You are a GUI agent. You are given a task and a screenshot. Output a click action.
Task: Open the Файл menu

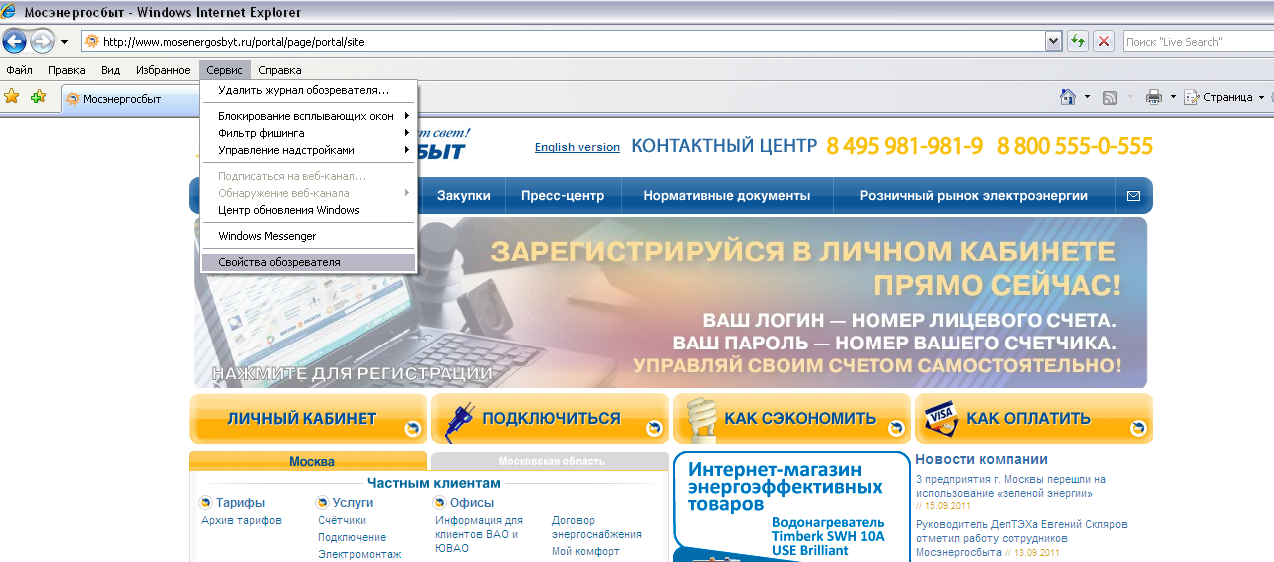click(x=20, y=70)
